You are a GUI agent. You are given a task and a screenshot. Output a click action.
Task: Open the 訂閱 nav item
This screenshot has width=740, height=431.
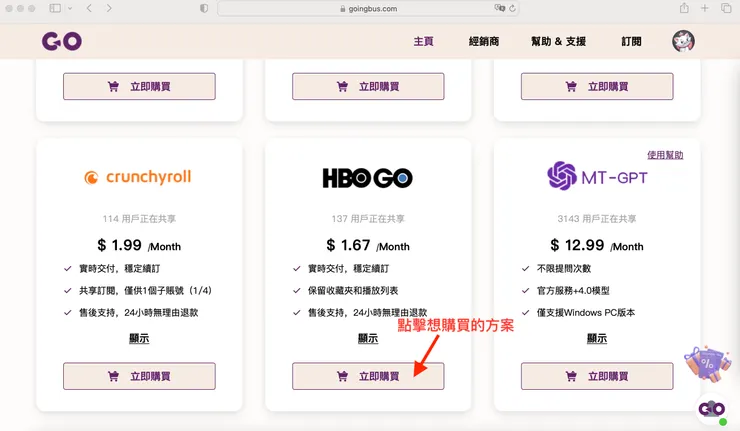(x=631, y=42)
